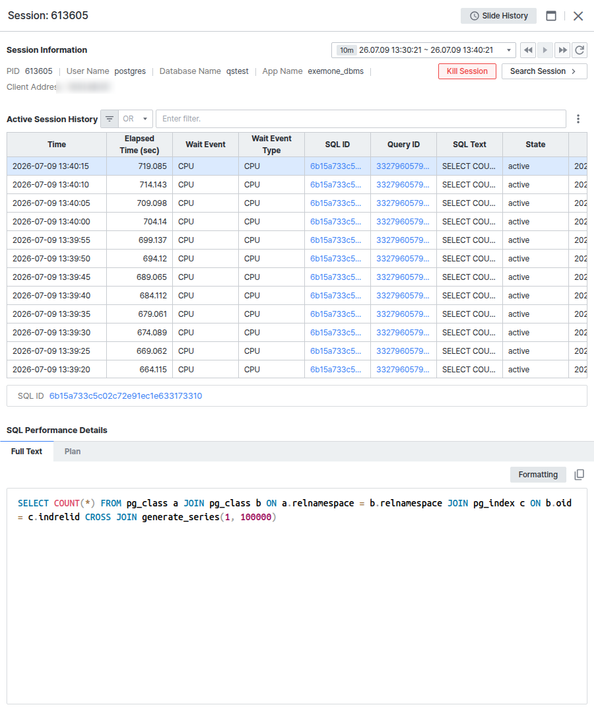Kill Session button
The image size is (594, 713).
pyautogui.click(x=467, y=71)
